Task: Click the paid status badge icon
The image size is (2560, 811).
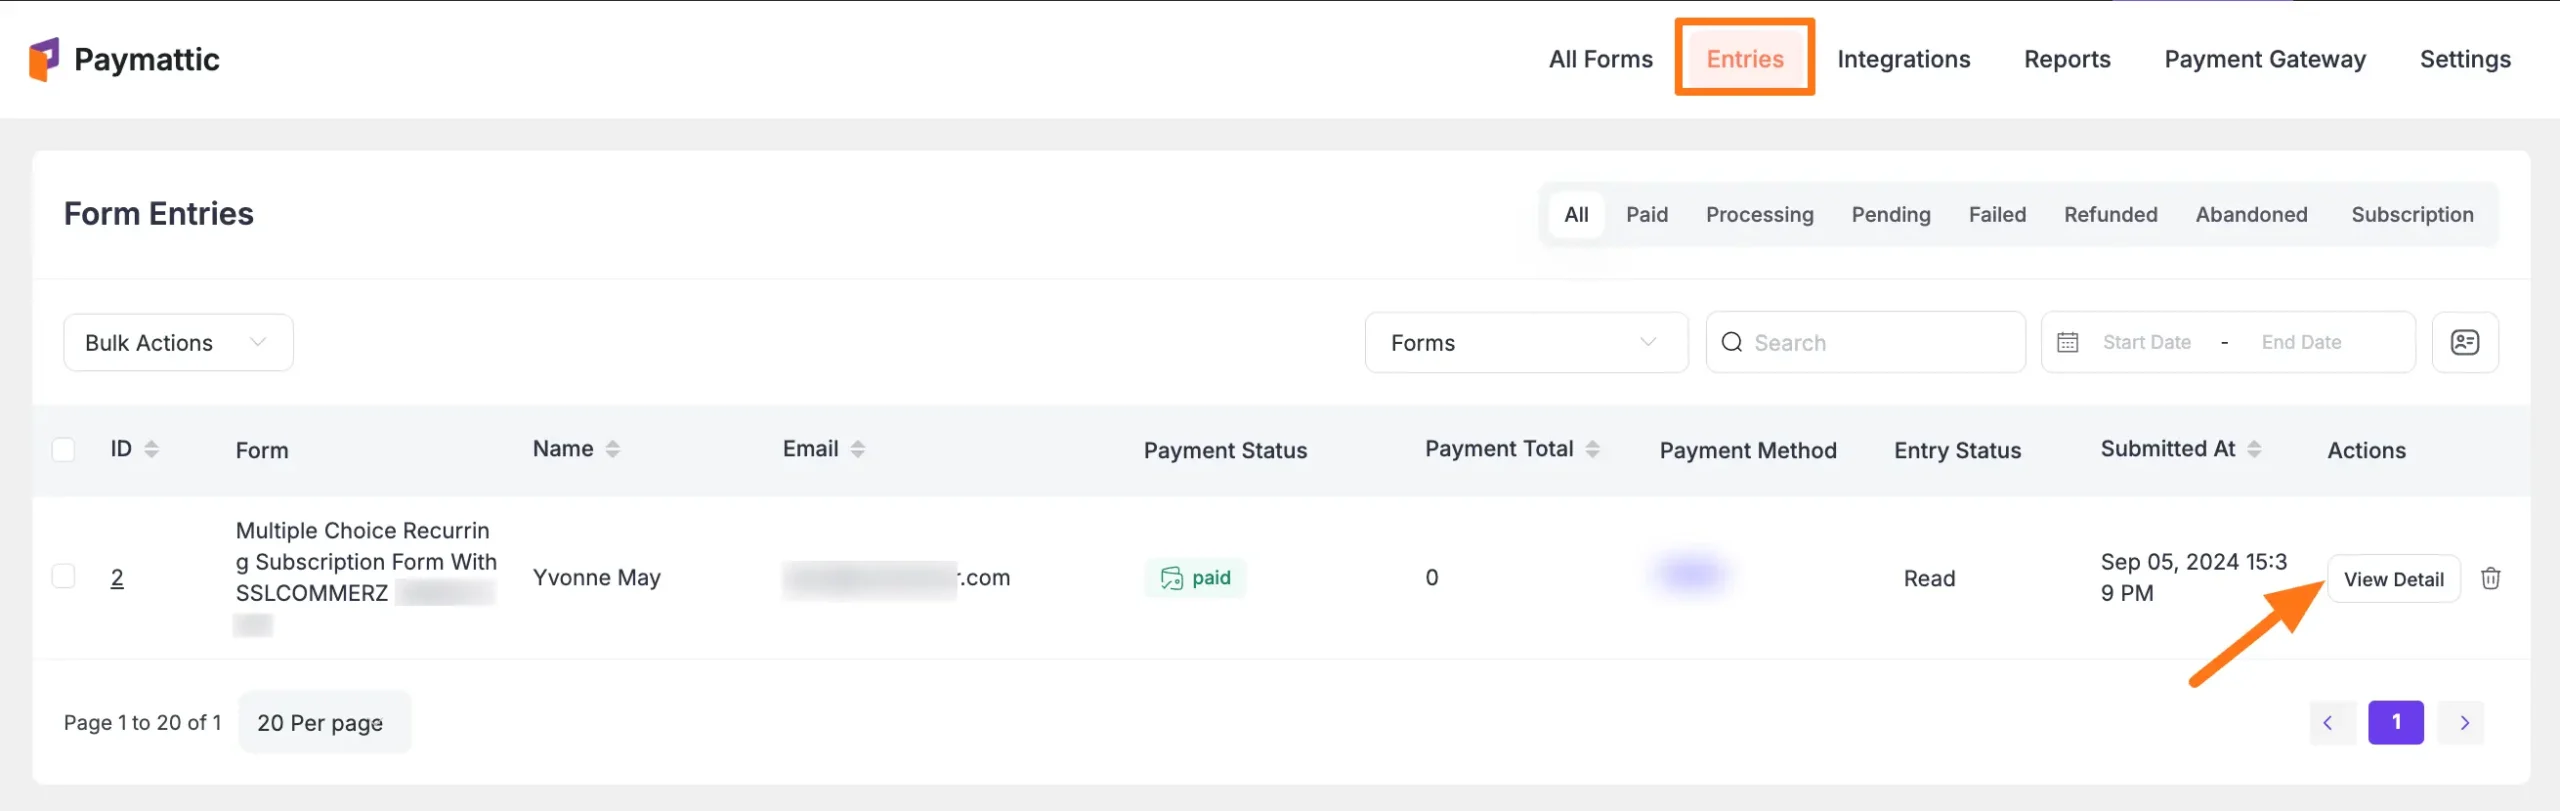Action: (x=1171, y=577)
